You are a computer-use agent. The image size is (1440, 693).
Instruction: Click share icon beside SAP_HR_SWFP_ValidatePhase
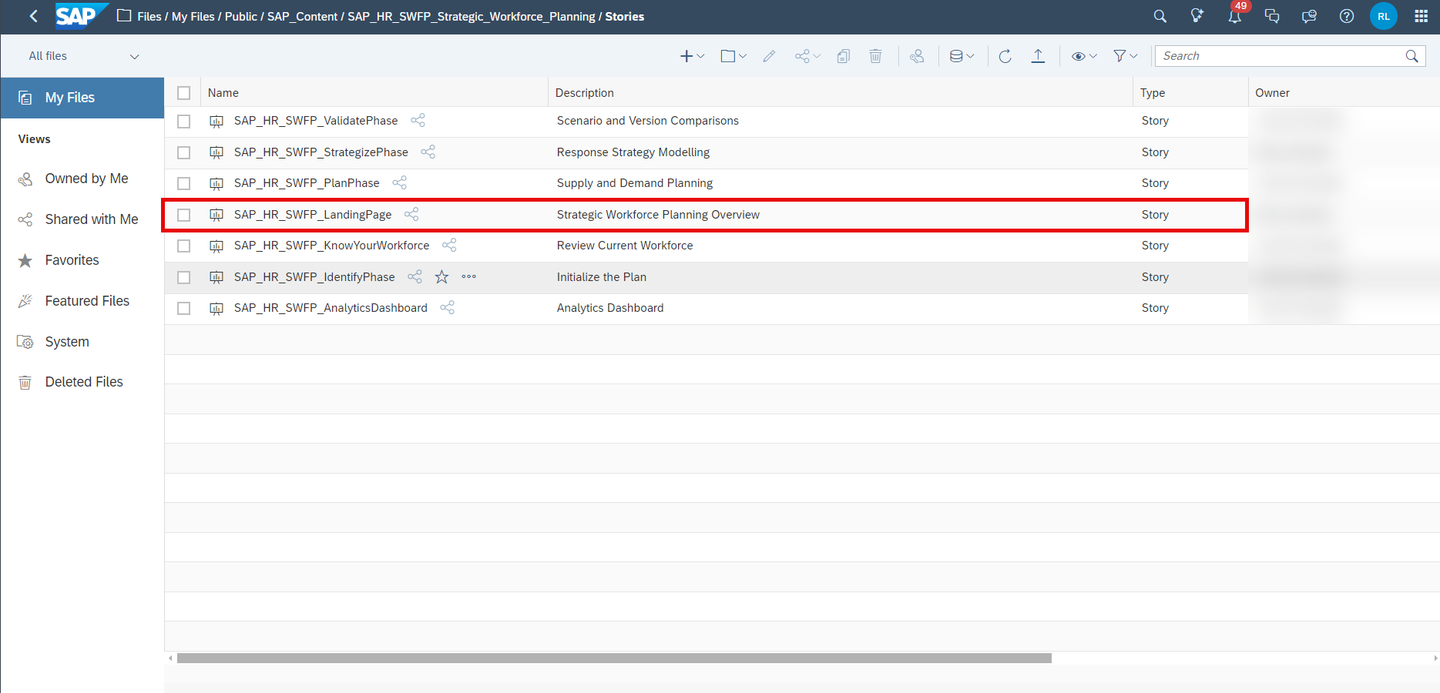418,121
